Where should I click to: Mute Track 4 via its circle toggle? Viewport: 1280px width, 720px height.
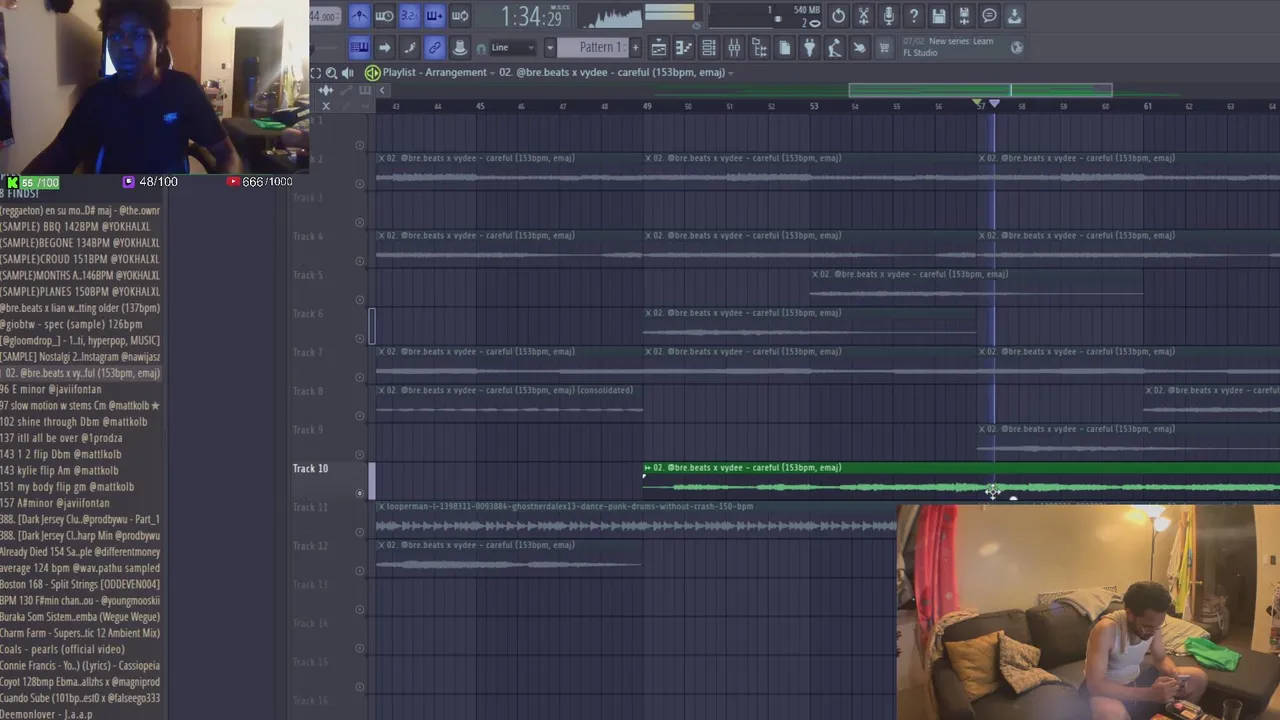(x=360, y=262)
